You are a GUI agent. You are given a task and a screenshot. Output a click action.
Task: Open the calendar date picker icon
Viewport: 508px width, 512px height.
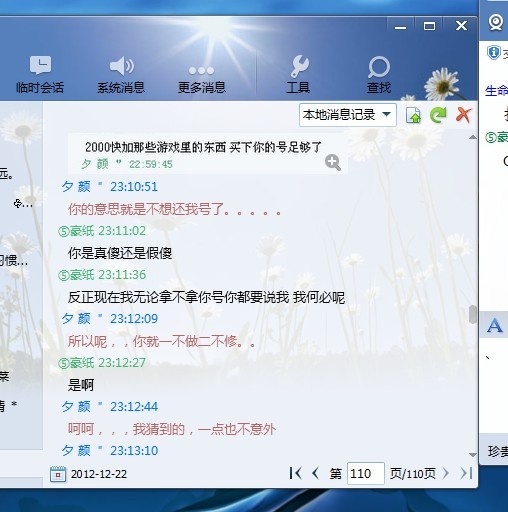point(58,474)
